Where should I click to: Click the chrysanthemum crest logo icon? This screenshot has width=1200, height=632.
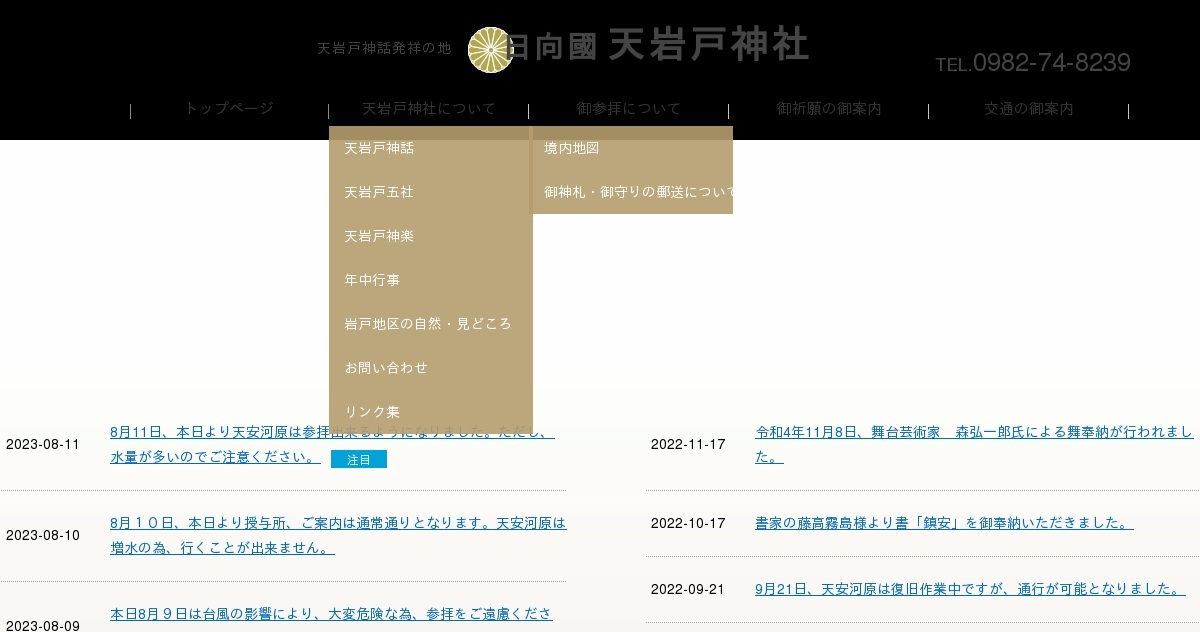pos(489,50)
